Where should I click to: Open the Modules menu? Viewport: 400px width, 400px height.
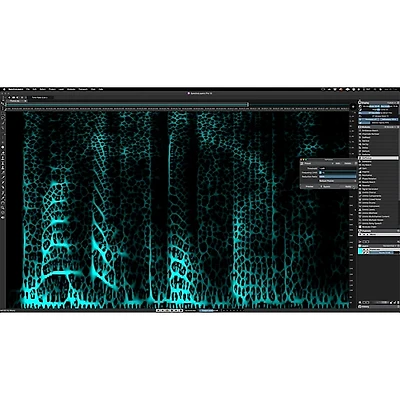click(71, 89)
